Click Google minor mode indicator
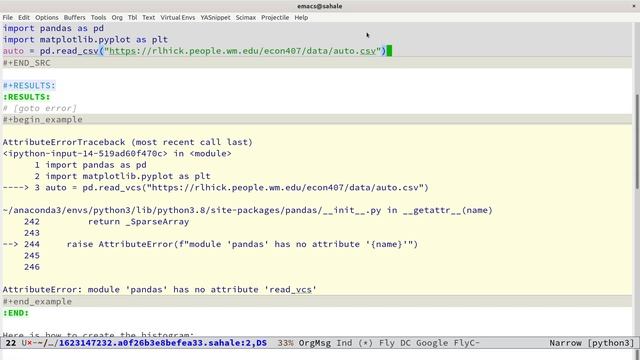The height and width of the screenshot is (360, 640). click(x=432, y=343)
